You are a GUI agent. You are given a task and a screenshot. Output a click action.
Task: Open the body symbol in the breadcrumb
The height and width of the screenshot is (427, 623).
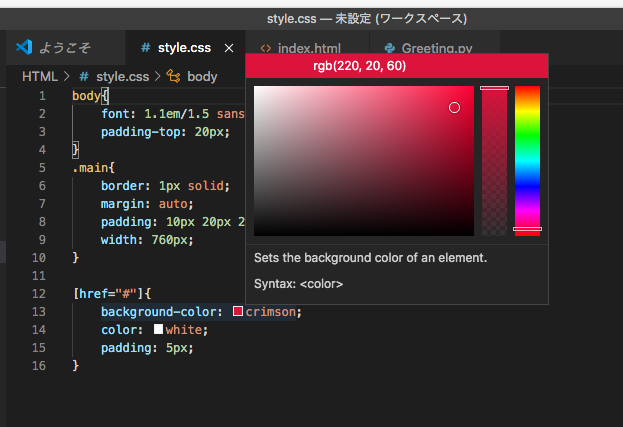pyautogui.click(x=202, y=76)
